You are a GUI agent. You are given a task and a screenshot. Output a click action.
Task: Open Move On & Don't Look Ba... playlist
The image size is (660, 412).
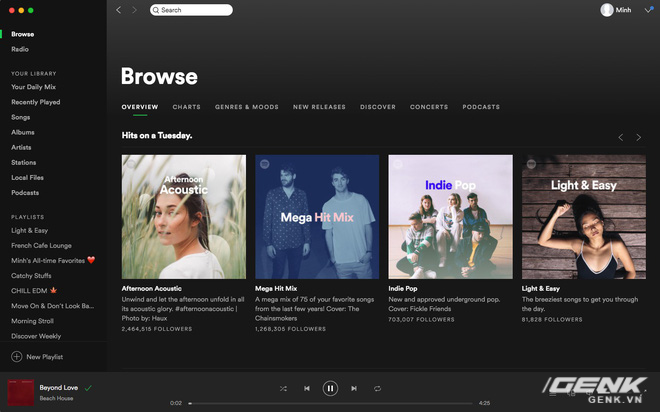point(53,306)
